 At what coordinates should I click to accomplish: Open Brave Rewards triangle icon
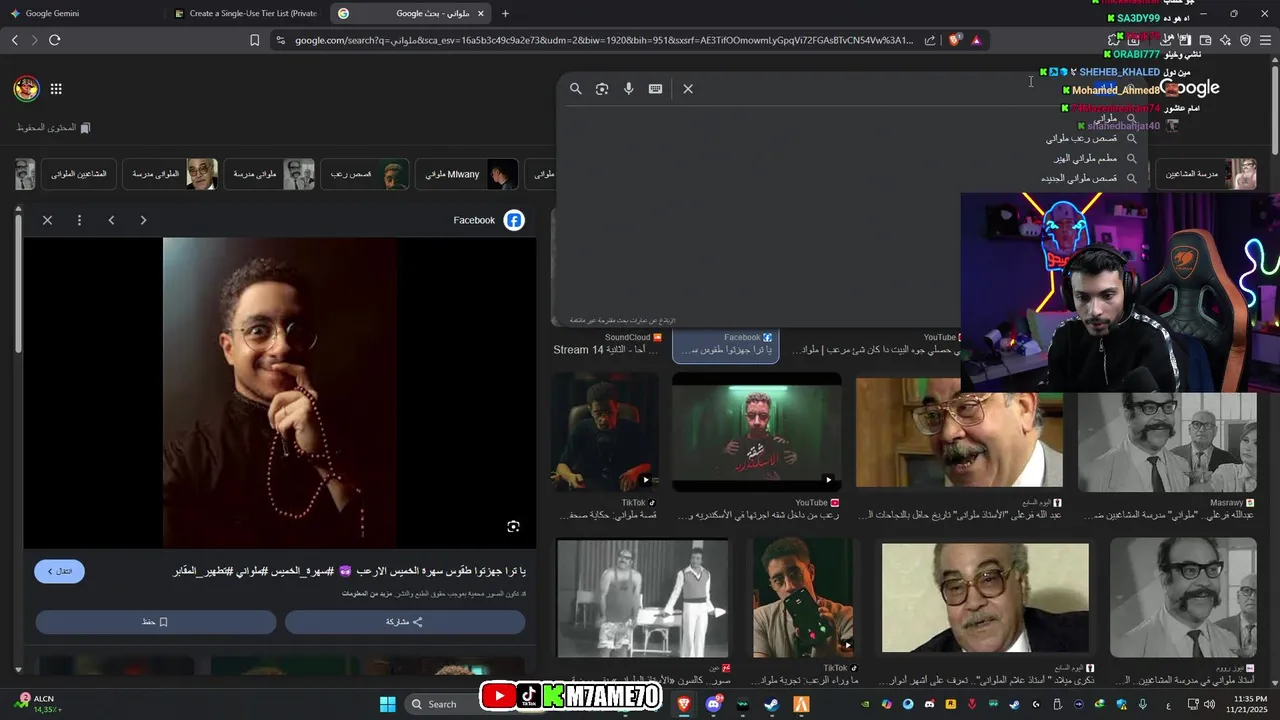click(976, 40)
